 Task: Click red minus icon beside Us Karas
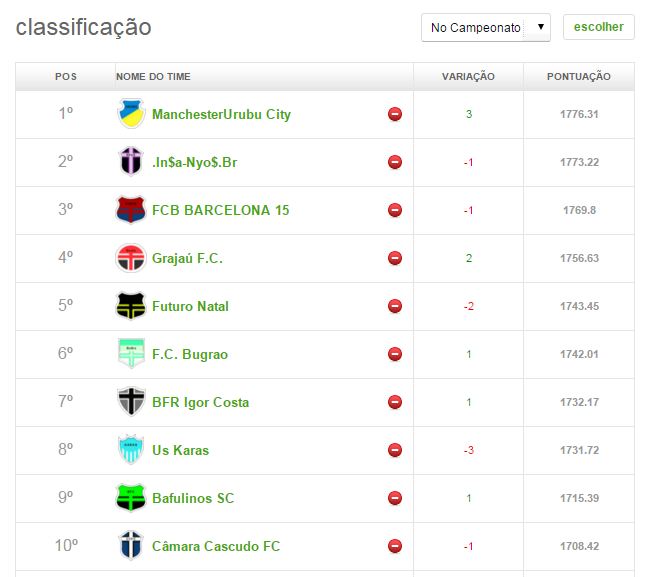tap(395, 450)
